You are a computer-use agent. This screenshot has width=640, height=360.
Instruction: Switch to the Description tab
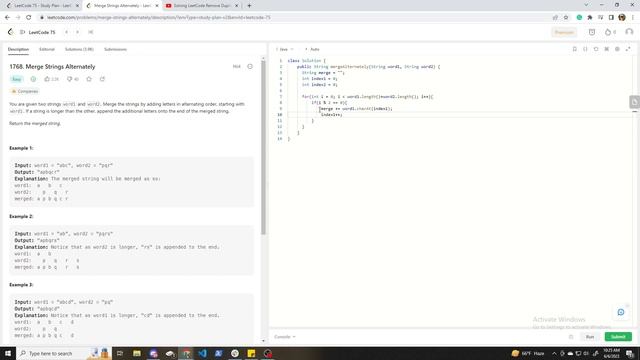(x=18, y=49)
